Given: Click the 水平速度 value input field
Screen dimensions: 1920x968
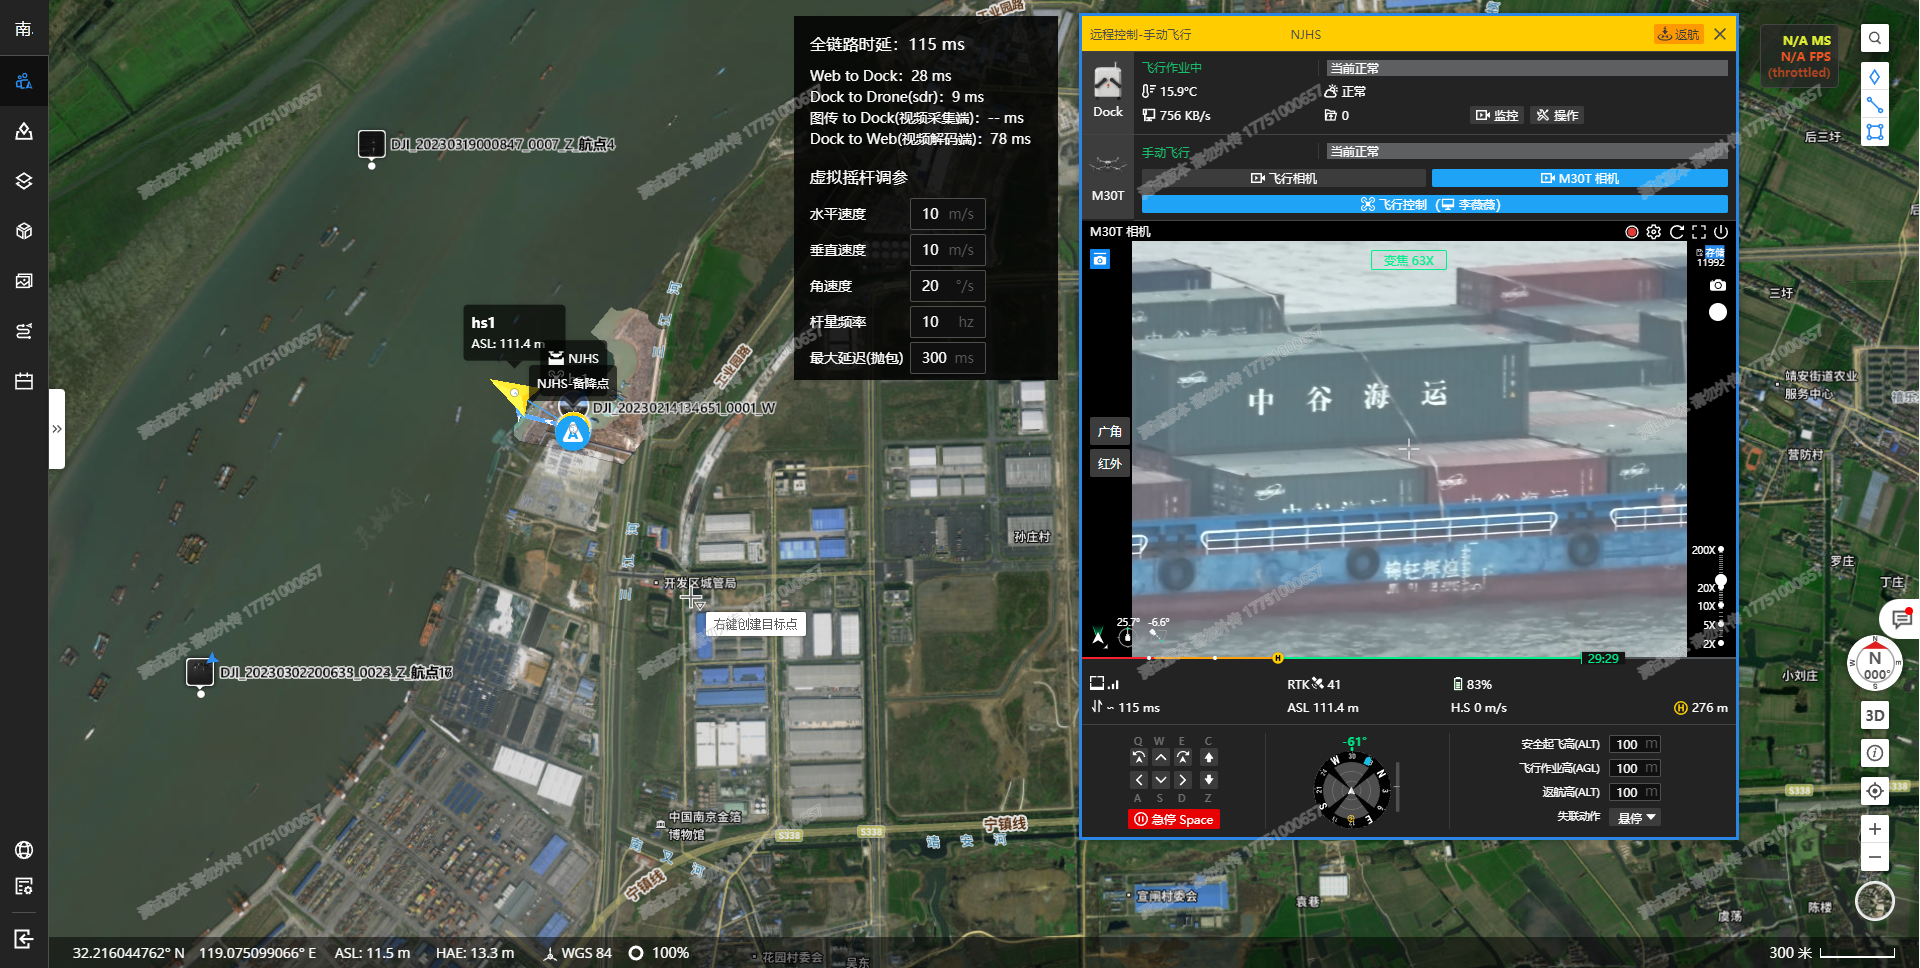Looking at the screenshot, I should (947, 214).
